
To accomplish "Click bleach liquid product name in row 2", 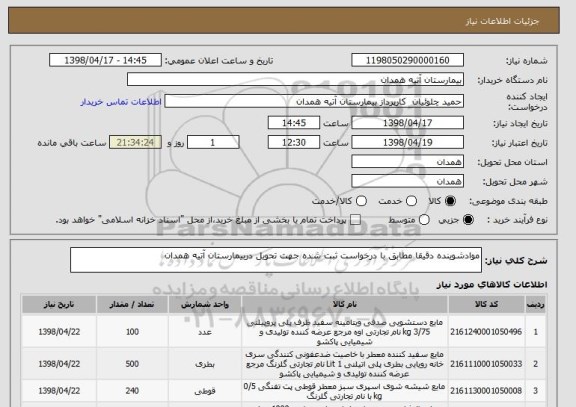I will [345, 364].
